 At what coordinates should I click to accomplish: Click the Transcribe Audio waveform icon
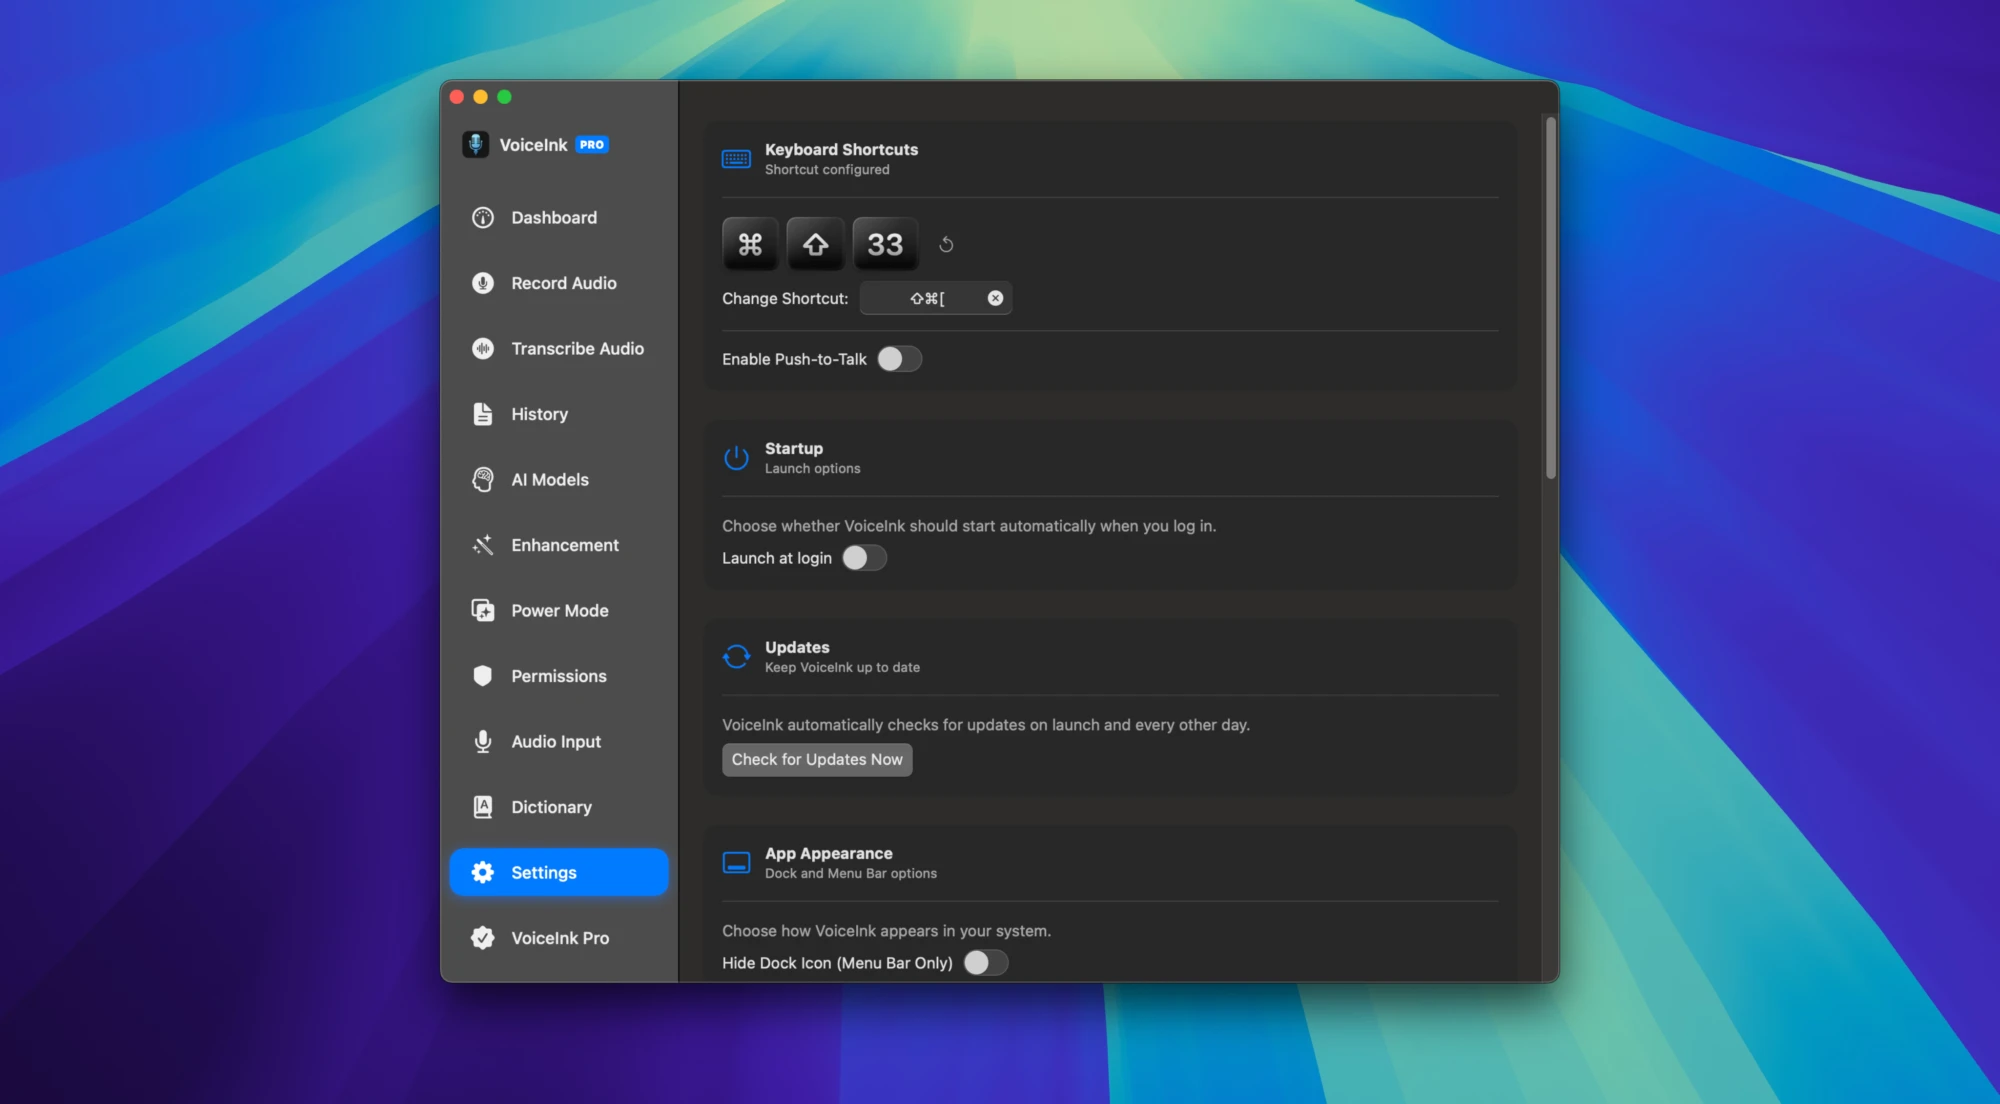483,349
